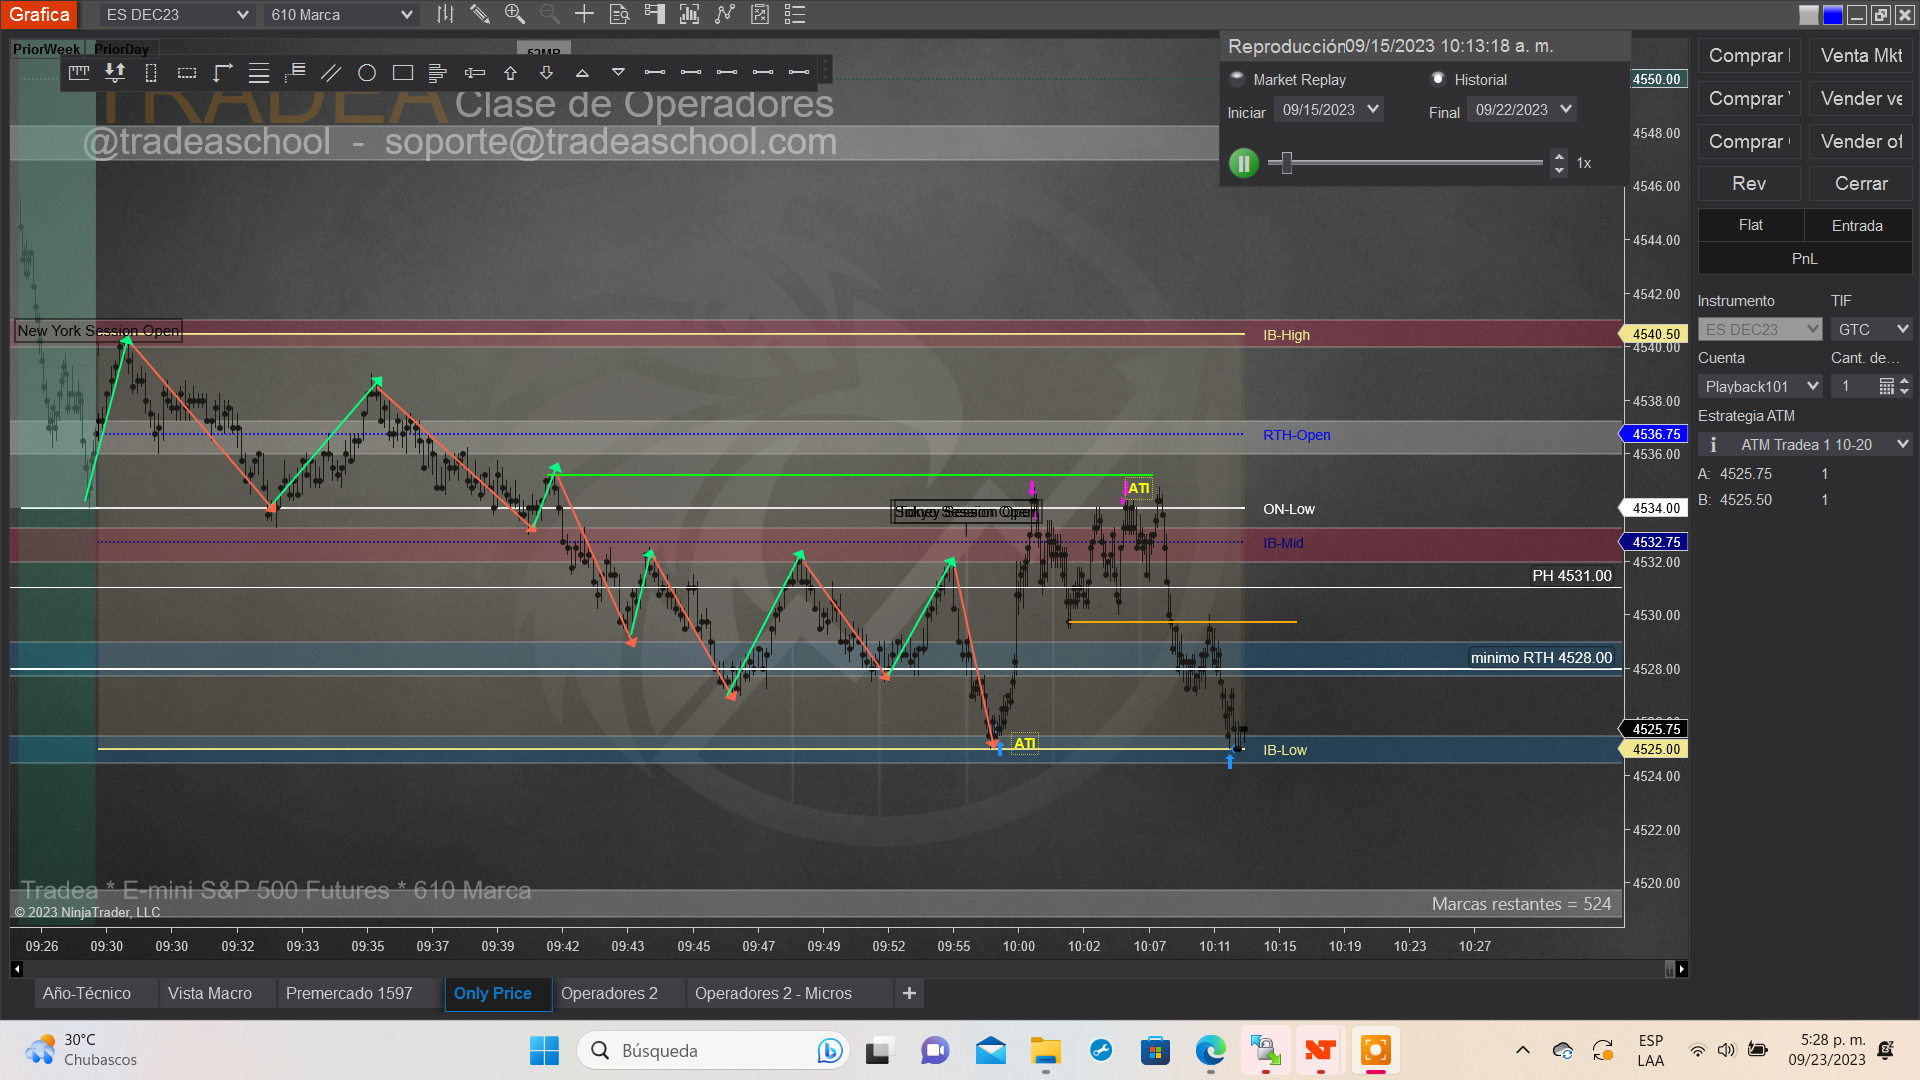This screenshot has height=1080, width=1920.
Task: Open the Cuenta Playback101 dropdown
Action: click(x=1760, y=386)
